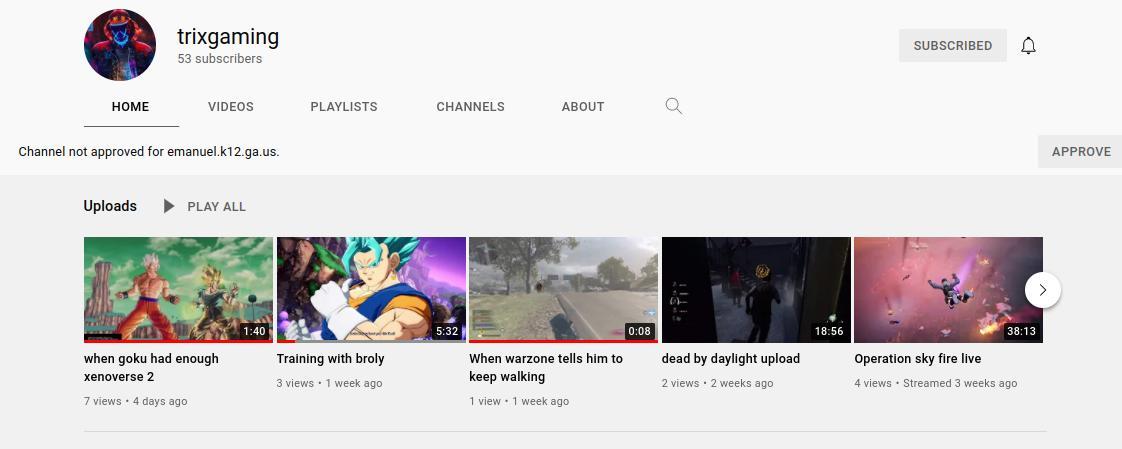Viewport: 1122px width, 449px height.
Task: Open 'When warzone tells him to keep walking' title
Action: (546, 367)
